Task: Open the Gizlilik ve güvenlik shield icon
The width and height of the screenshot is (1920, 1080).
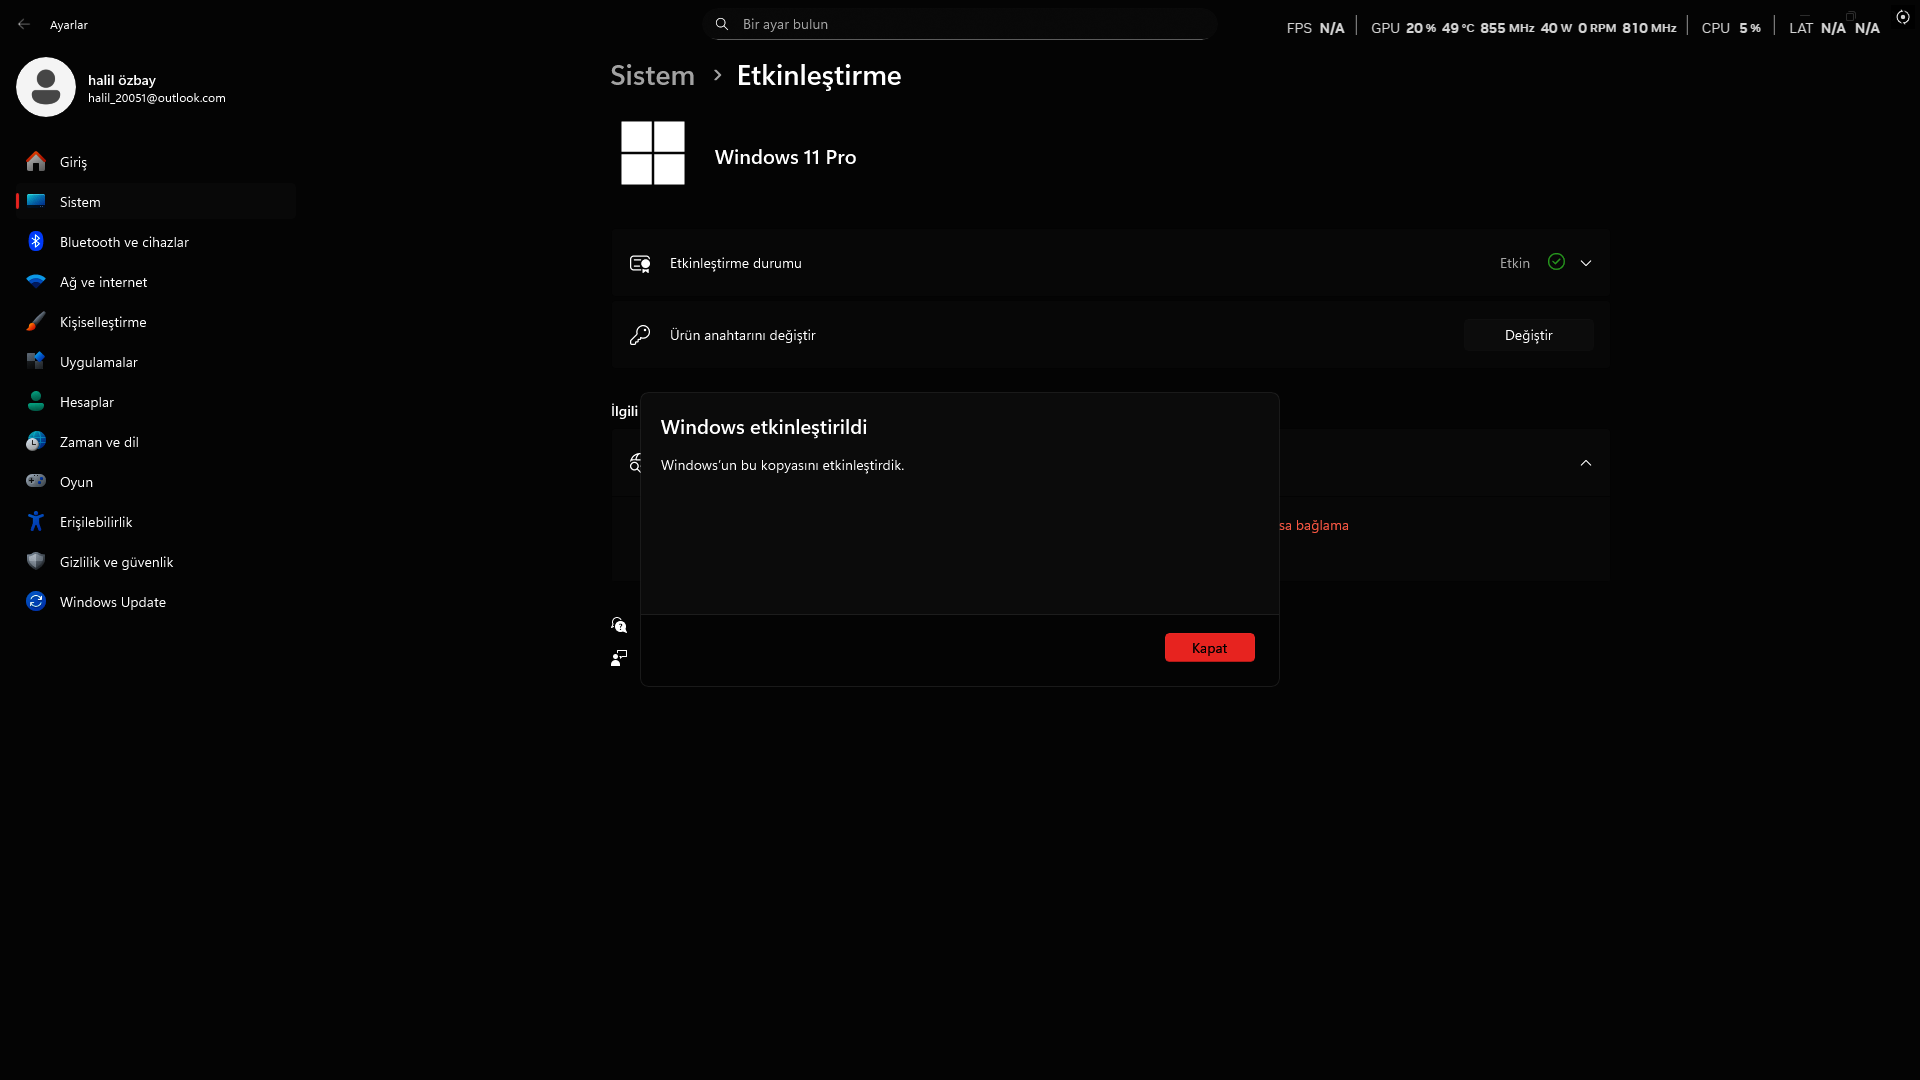Action: click(x=36, y=561)
